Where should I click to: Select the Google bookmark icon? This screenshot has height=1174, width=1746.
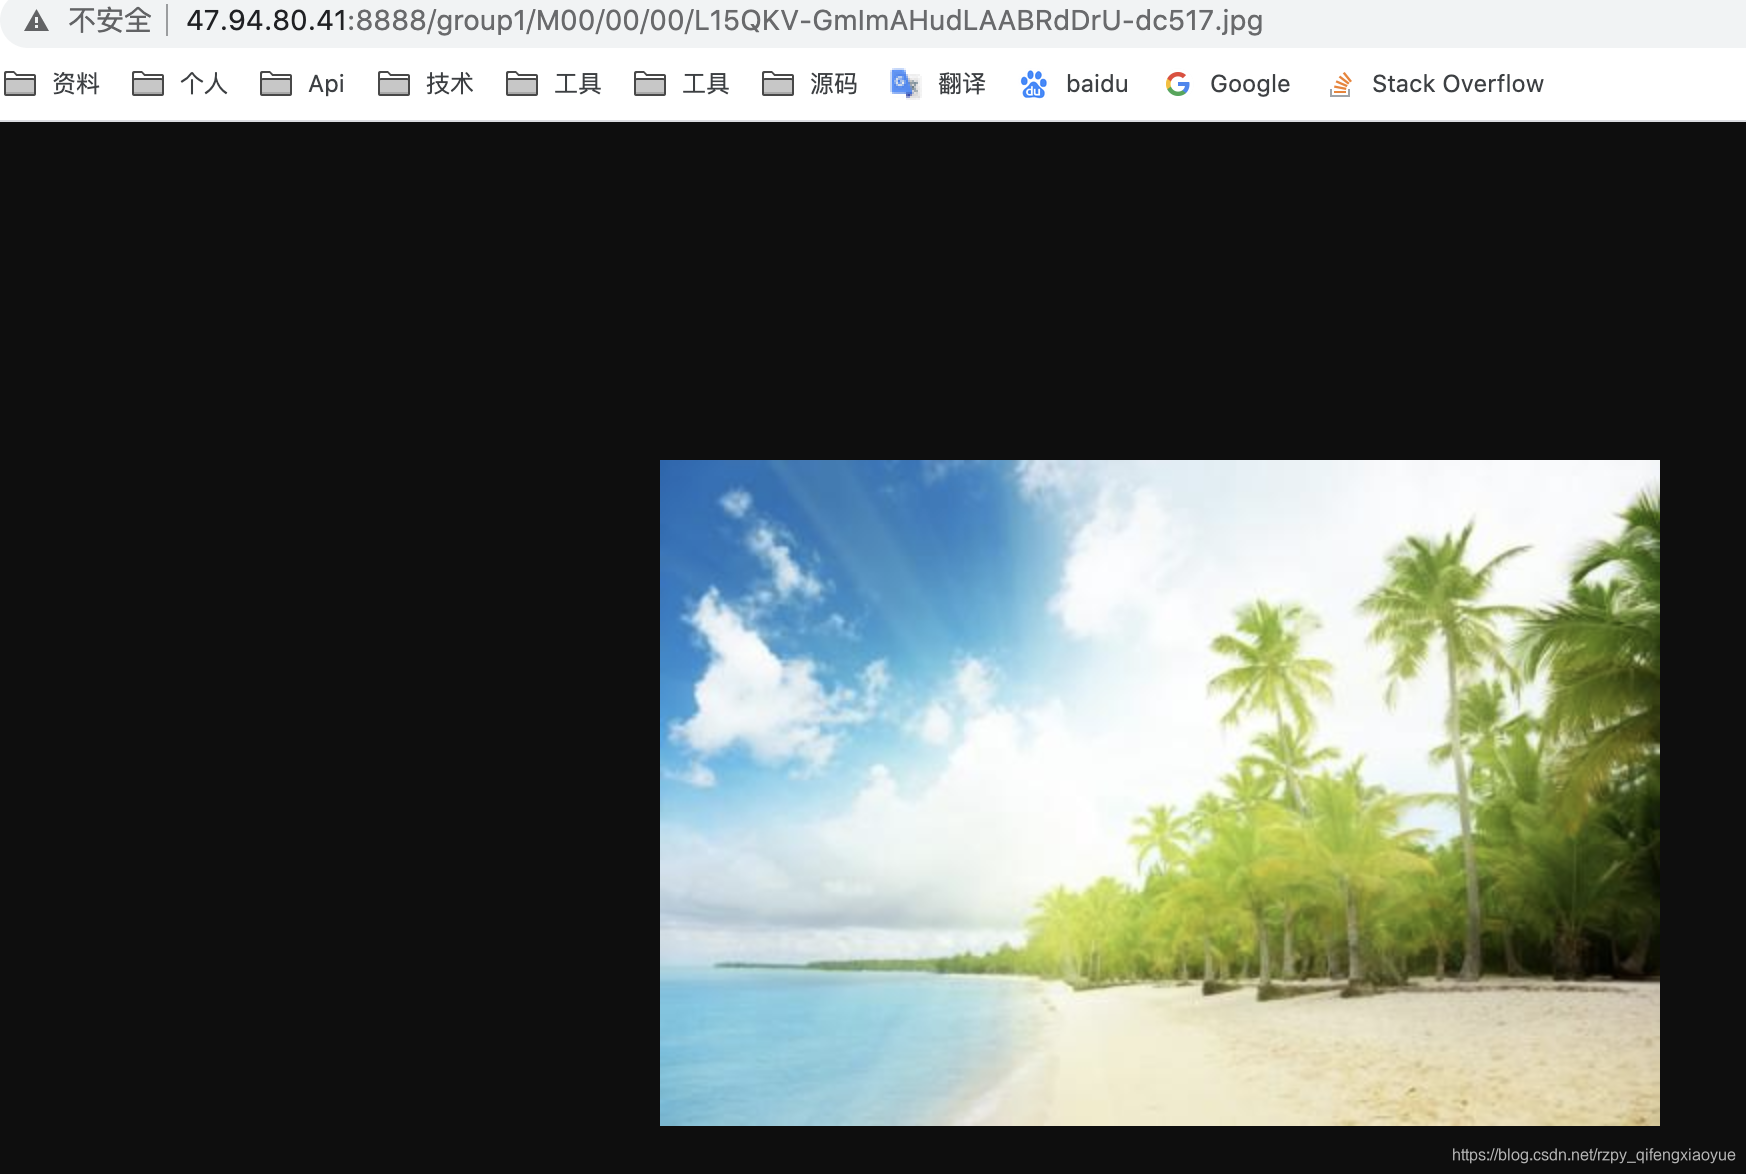(x=1177, y=84)
